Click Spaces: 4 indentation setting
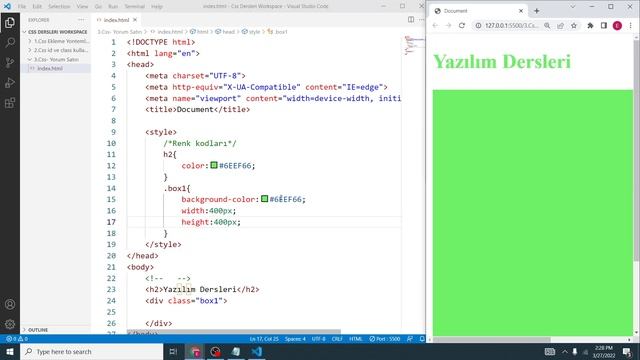 click(295, 339)
